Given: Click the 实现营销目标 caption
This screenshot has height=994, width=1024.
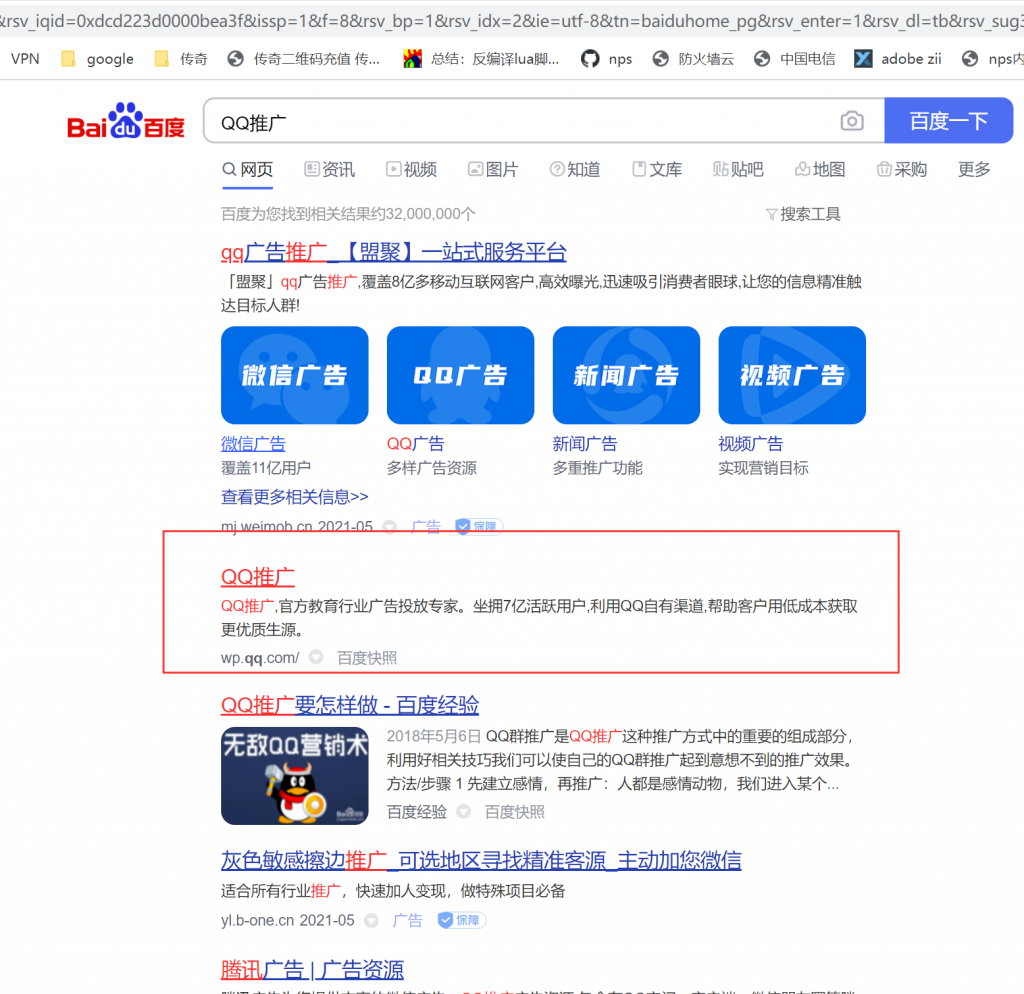Looking at the screenshot, I should click(x=763, y=468).
